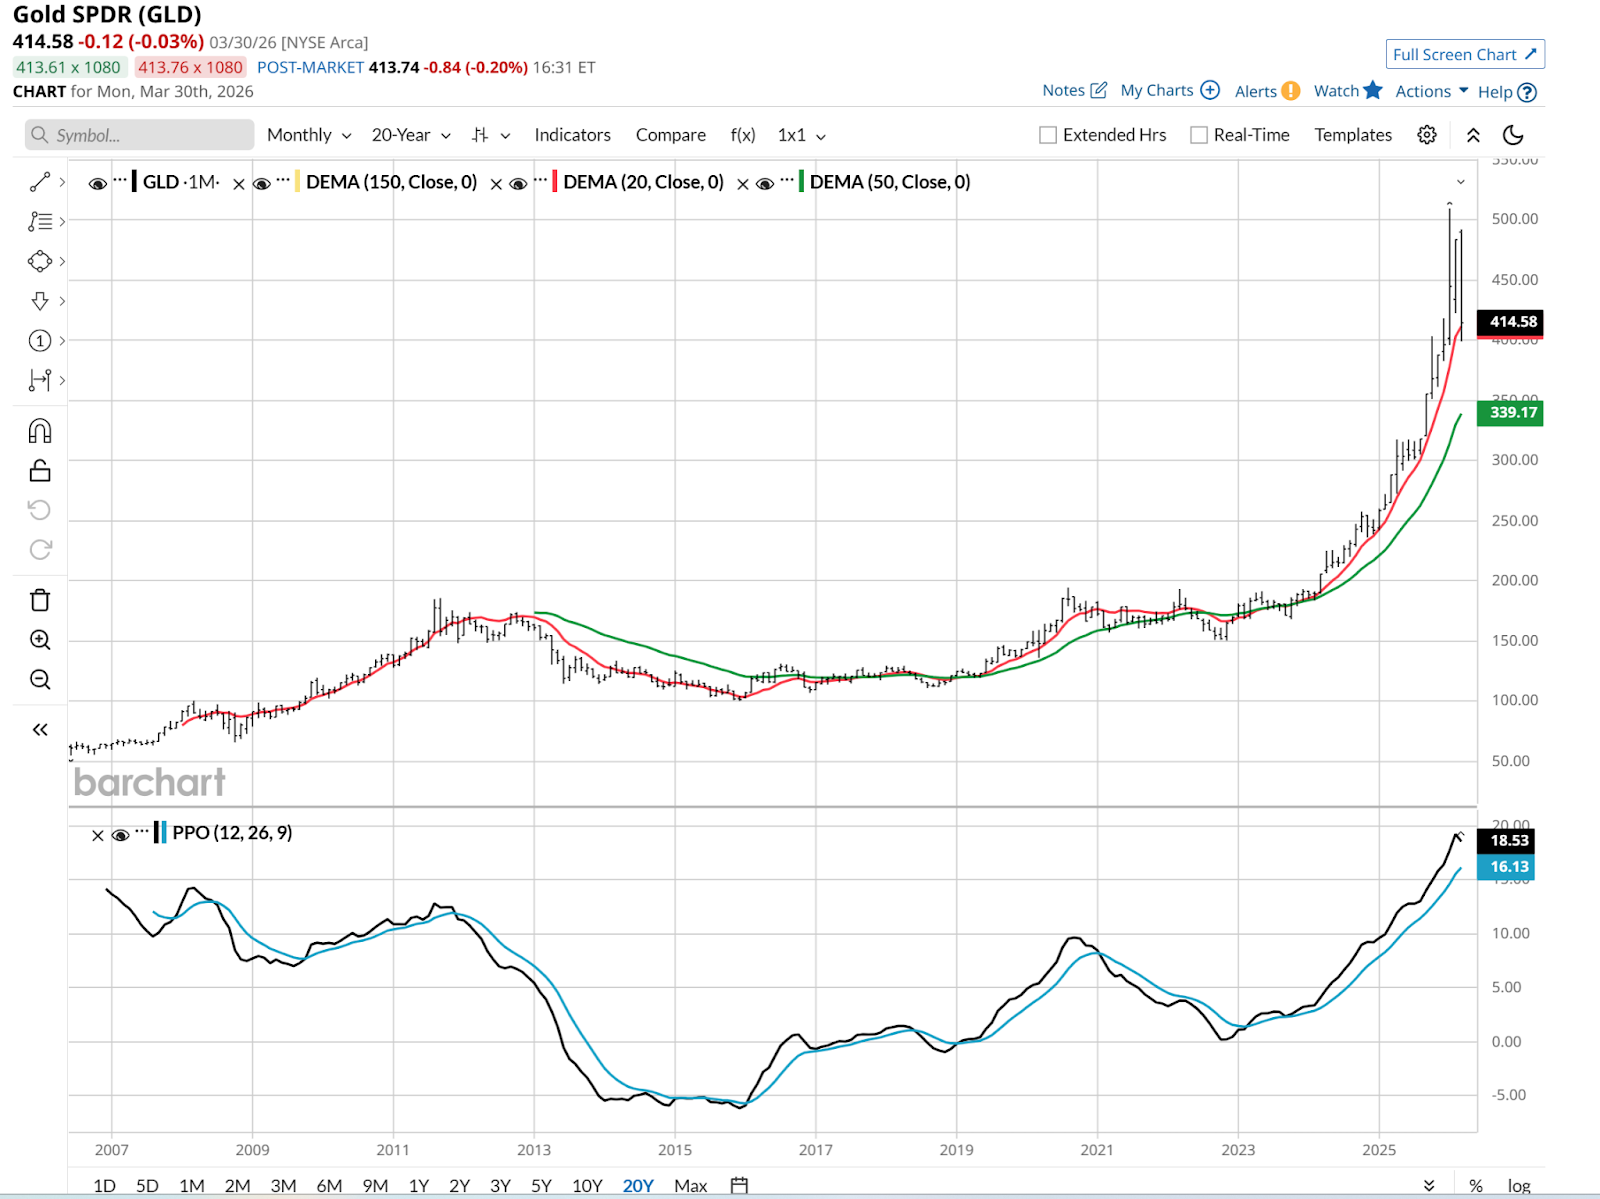Collapse the chart toolbar with double-up chevron
Image resolution: width=1600 pixels, height=1199 pixels.
1473,135
